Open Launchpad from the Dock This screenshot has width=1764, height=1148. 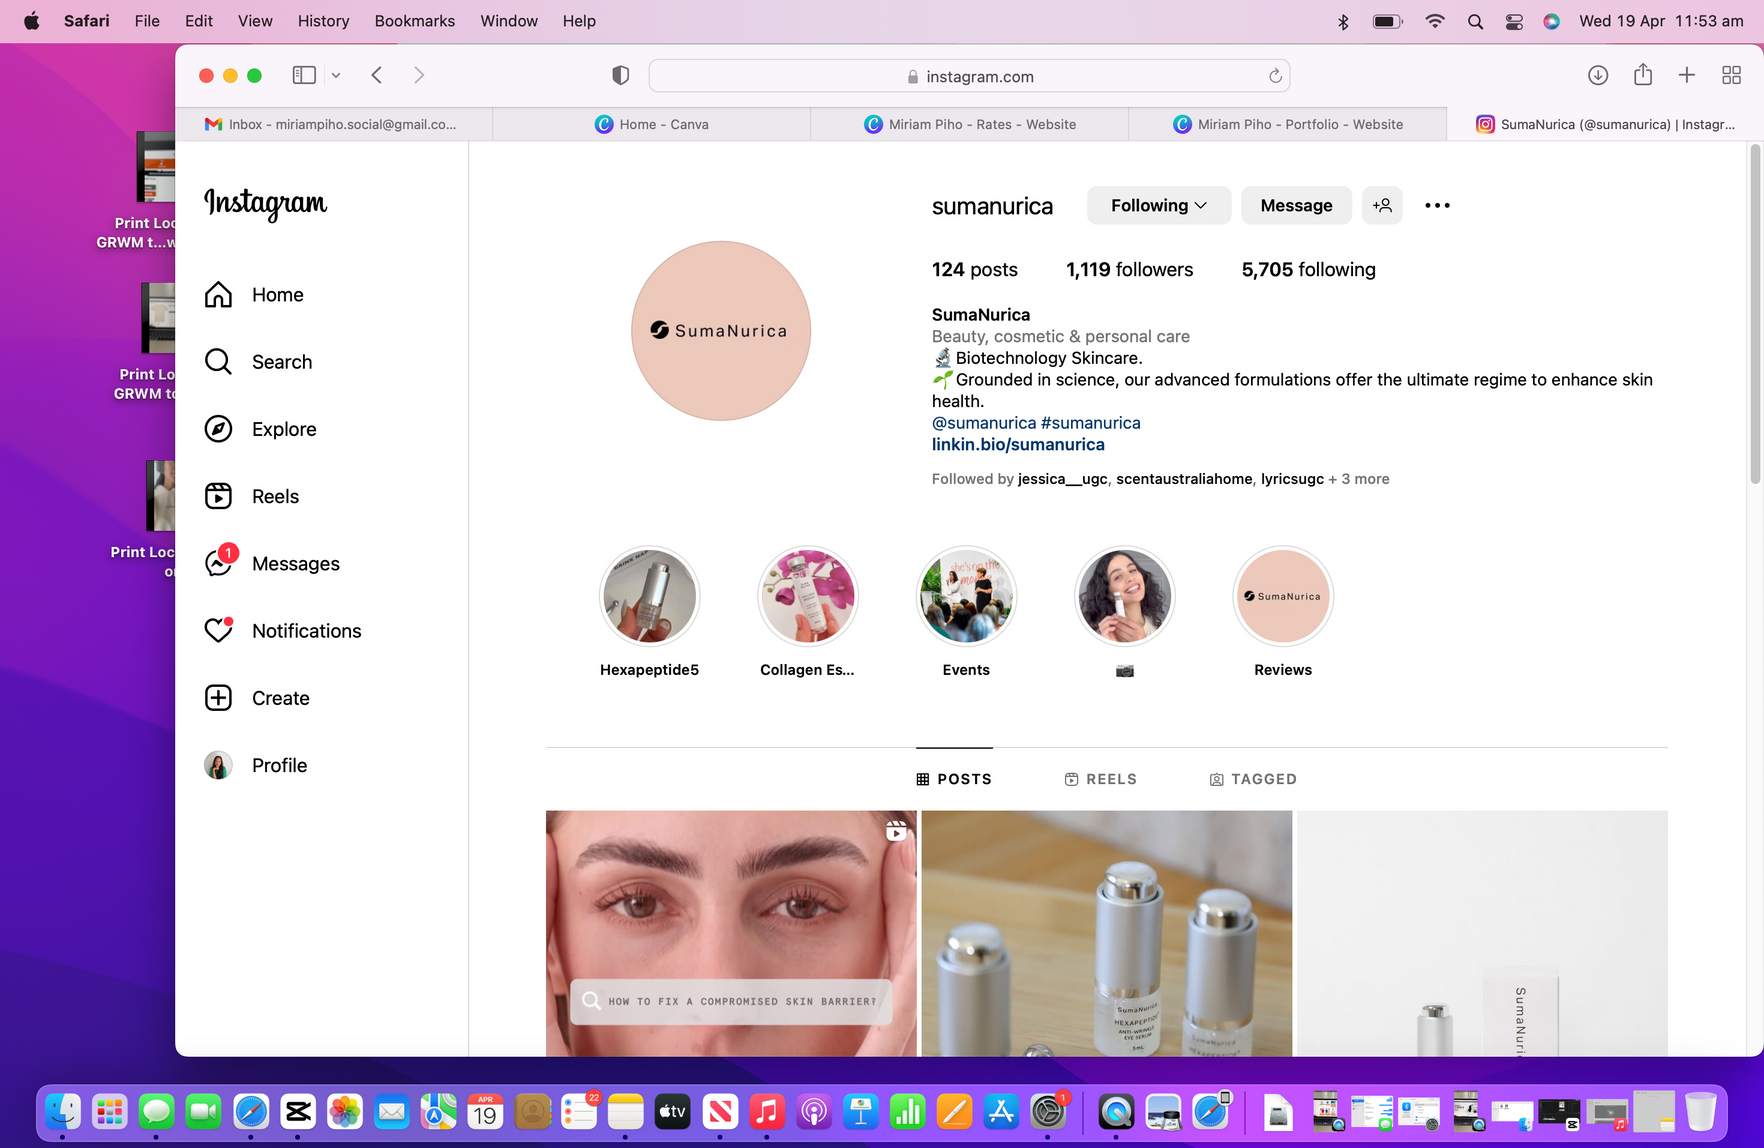109,1111
